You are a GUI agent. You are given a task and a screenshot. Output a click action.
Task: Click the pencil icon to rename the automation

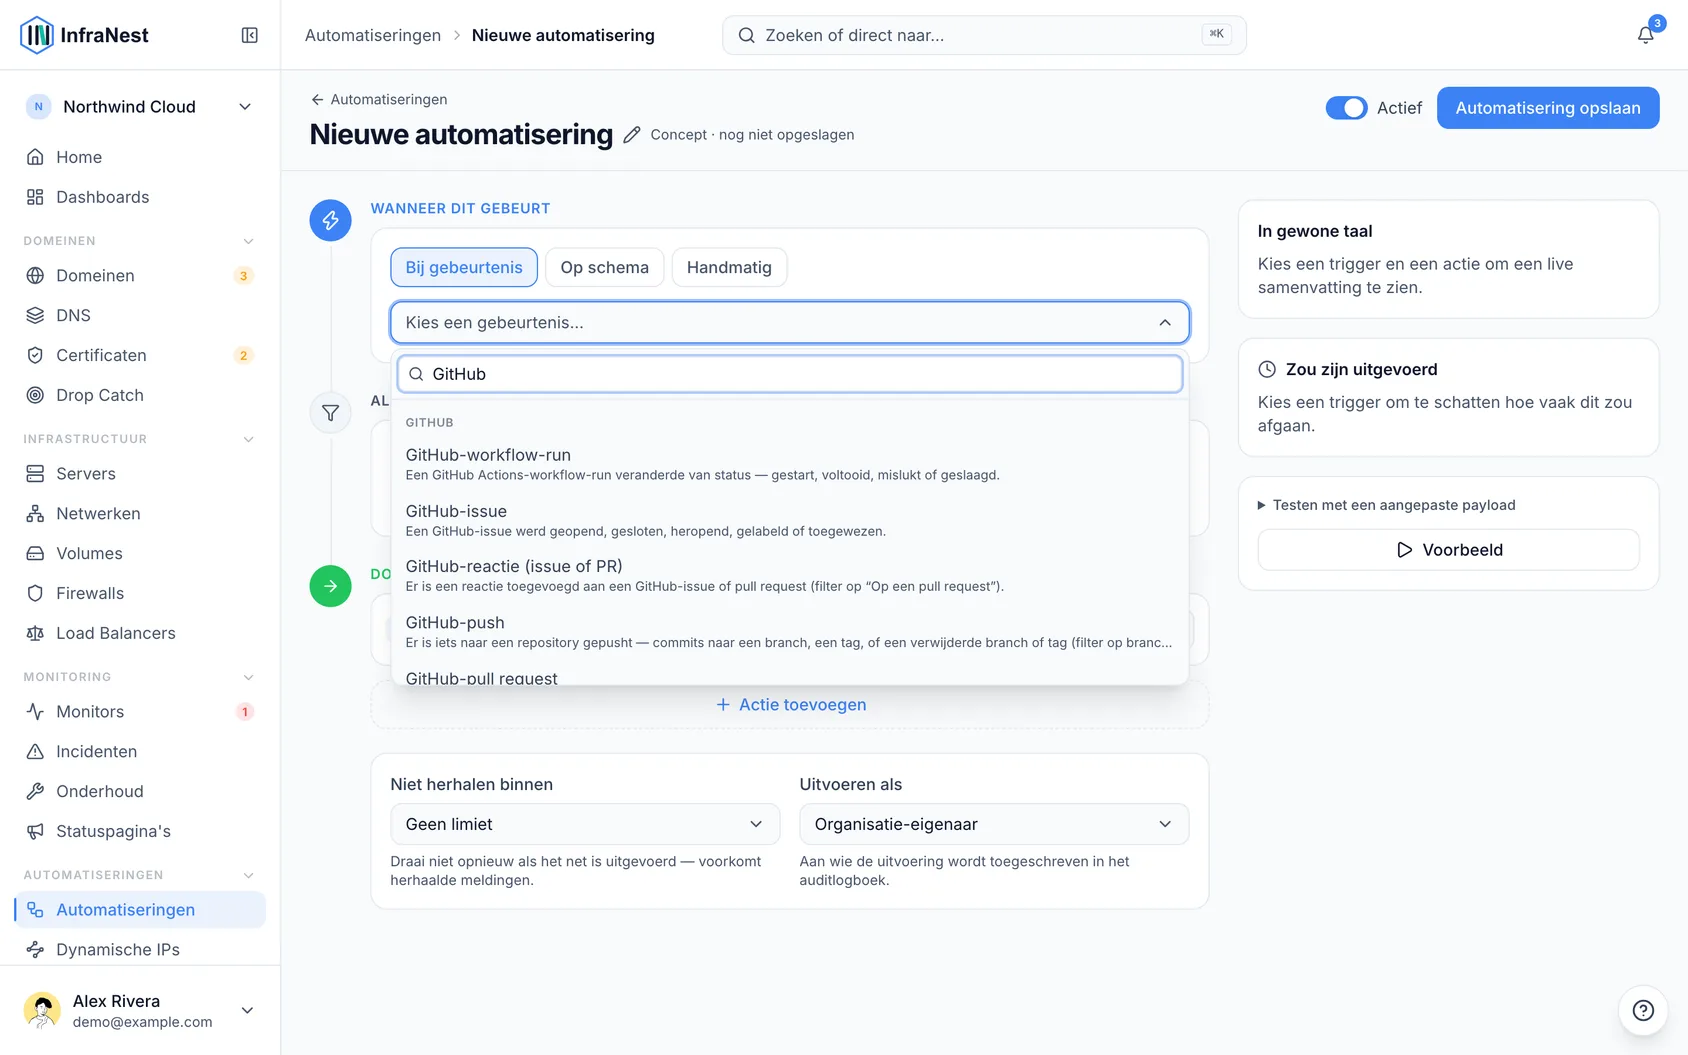pos(631,135)
